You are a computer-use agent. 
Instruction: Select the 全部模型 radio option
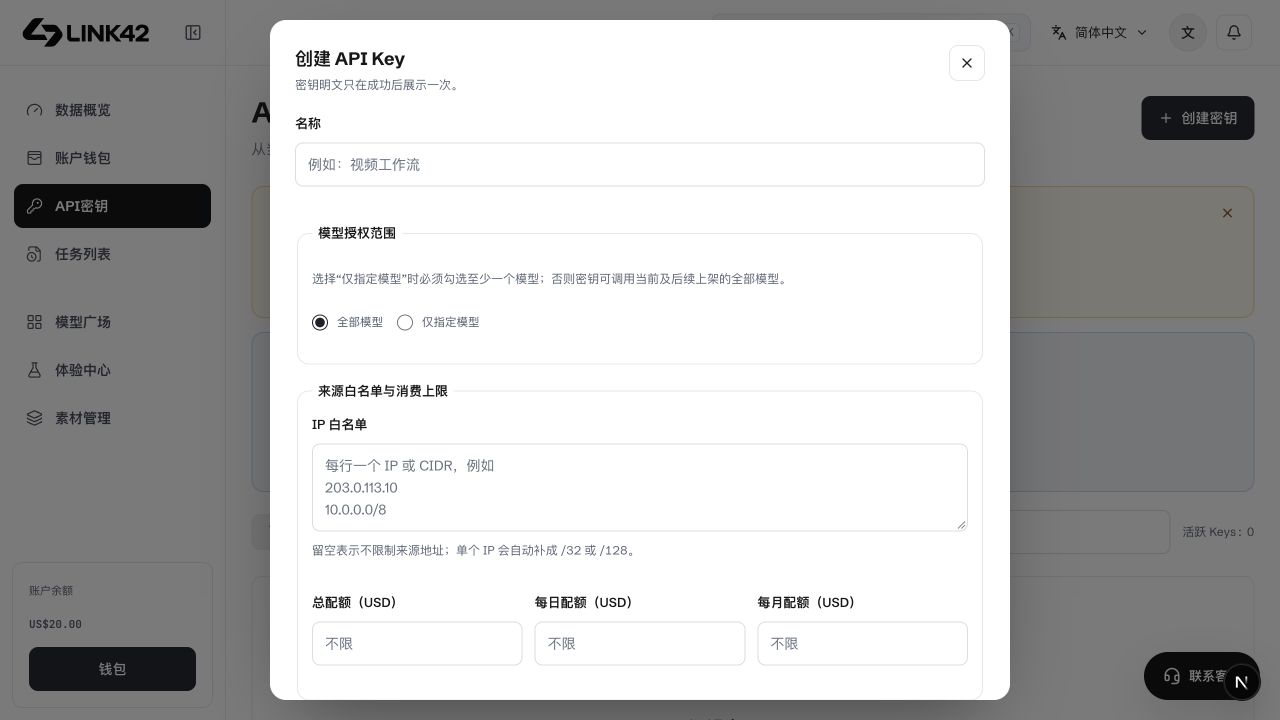click(x=320, y=322)
